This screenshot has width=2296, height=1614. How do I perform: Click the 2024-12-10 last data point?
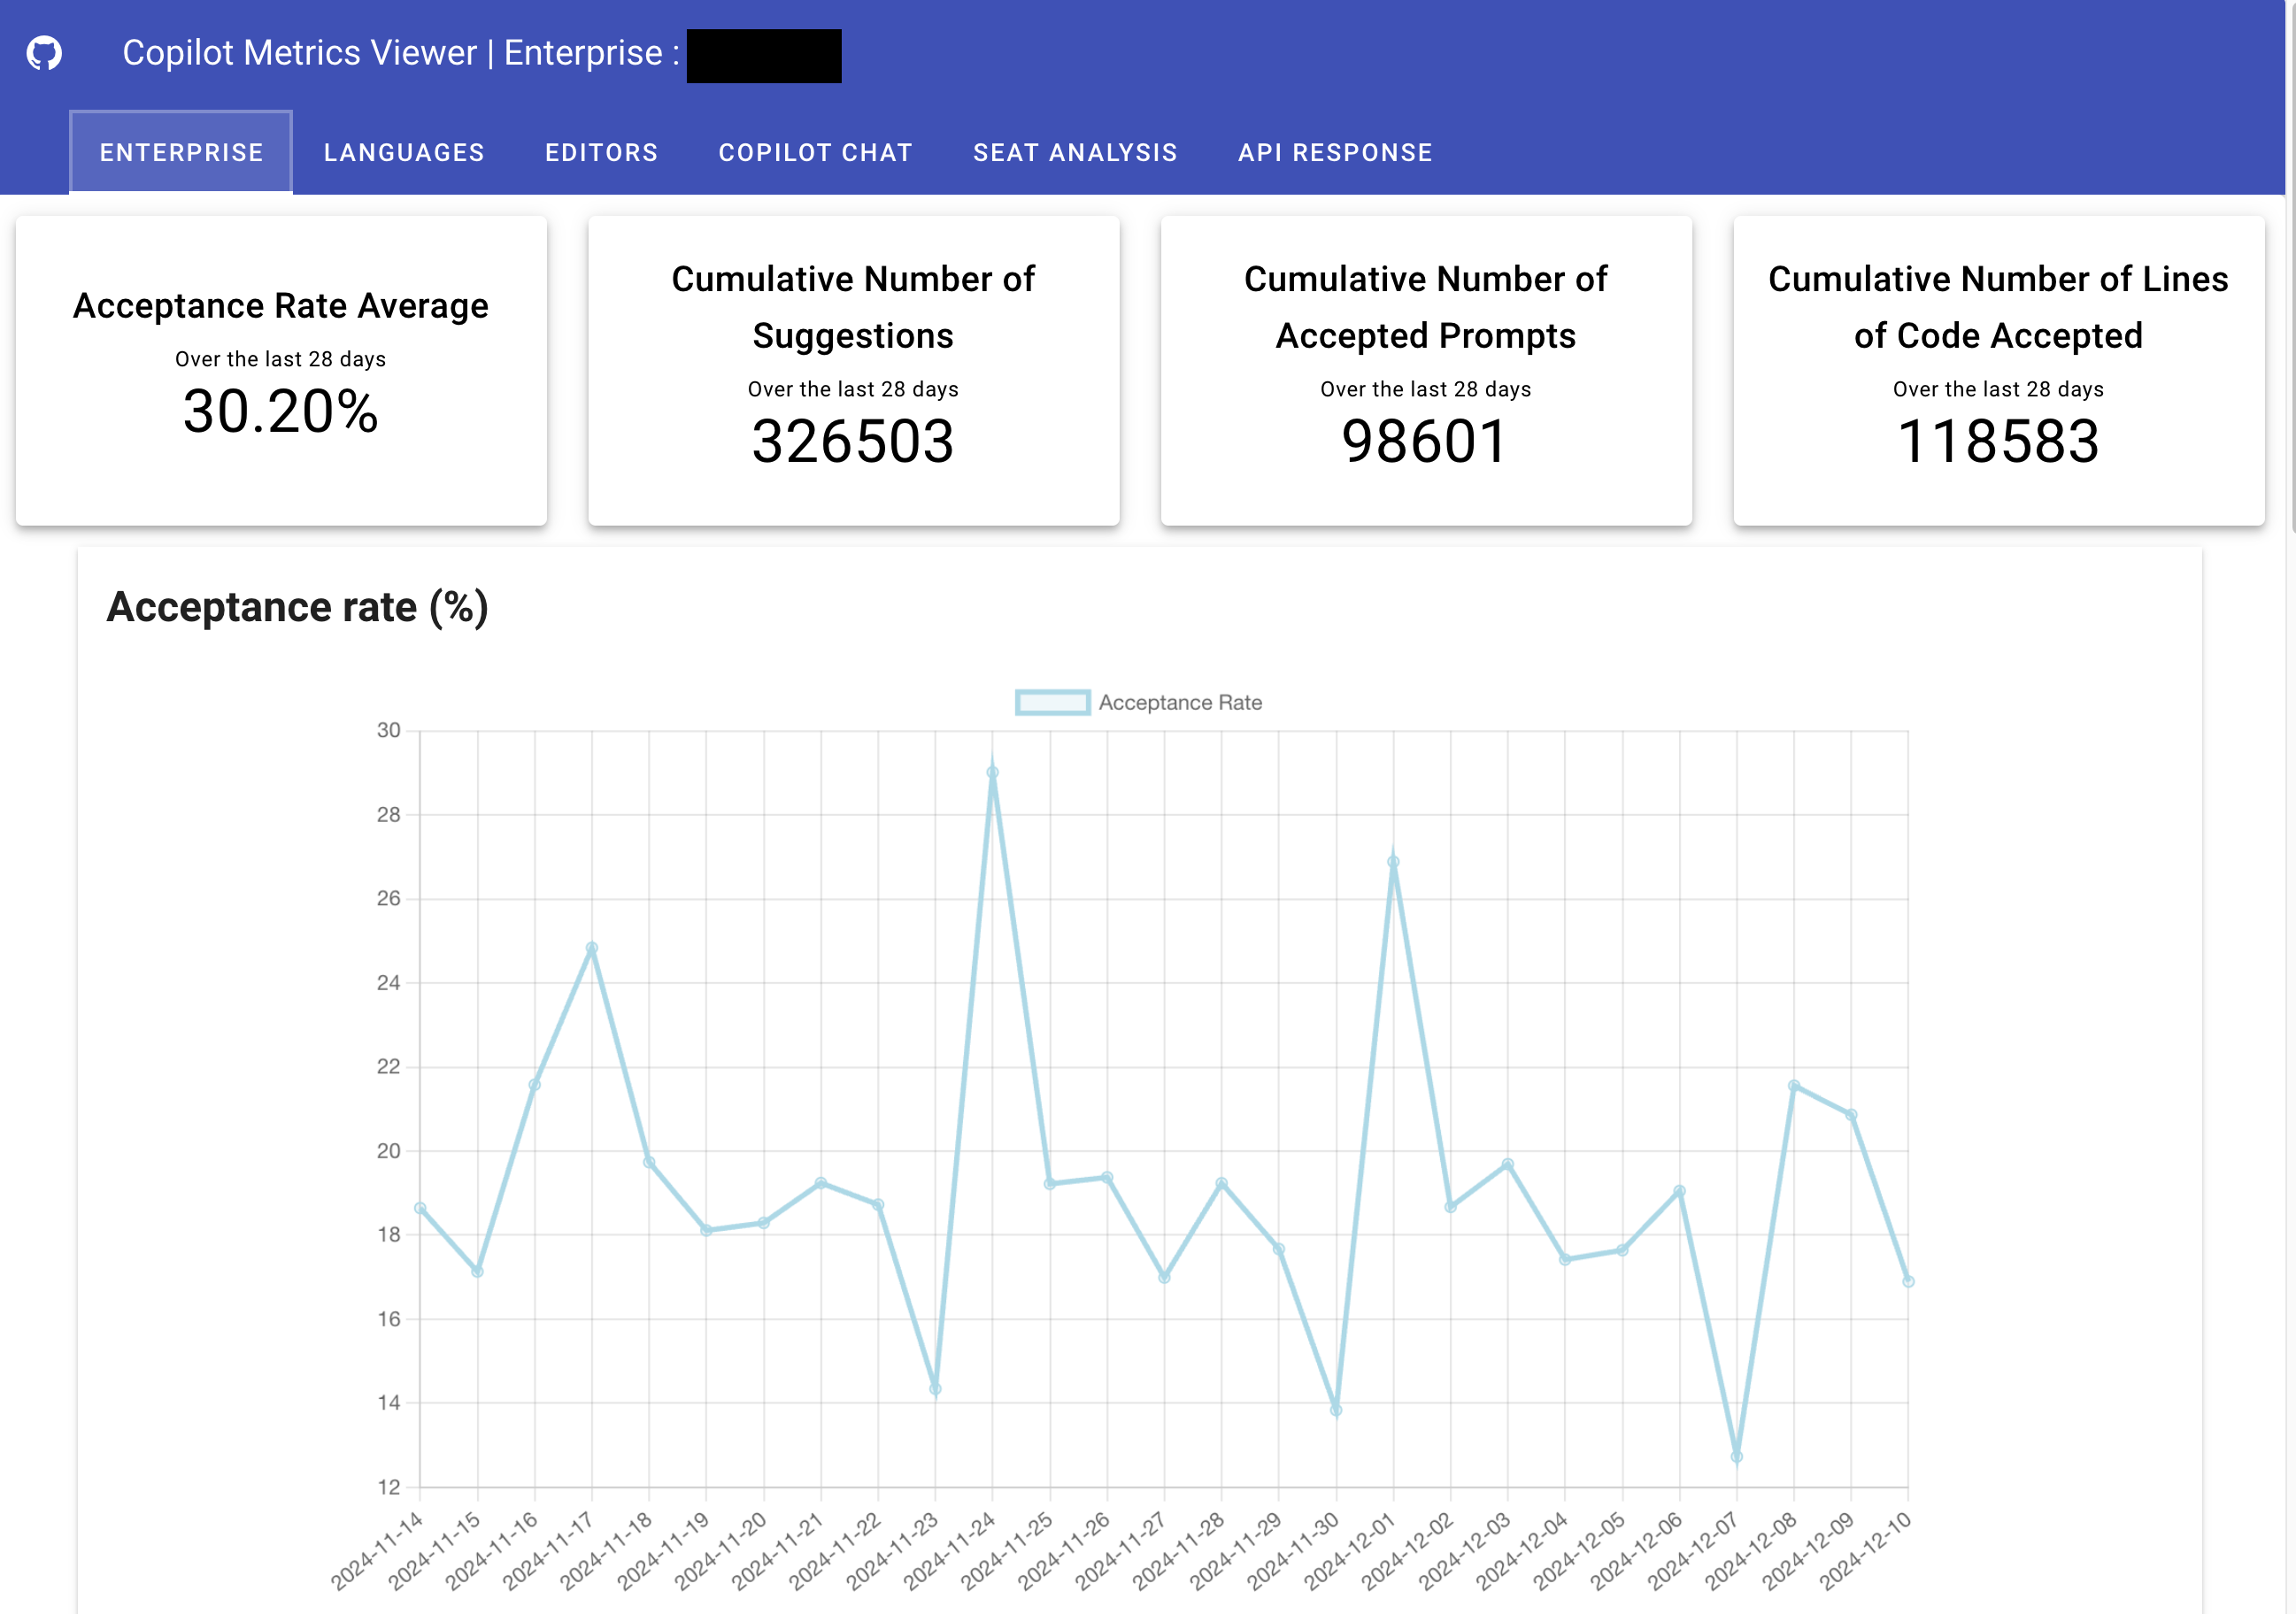(1908, 1281)
